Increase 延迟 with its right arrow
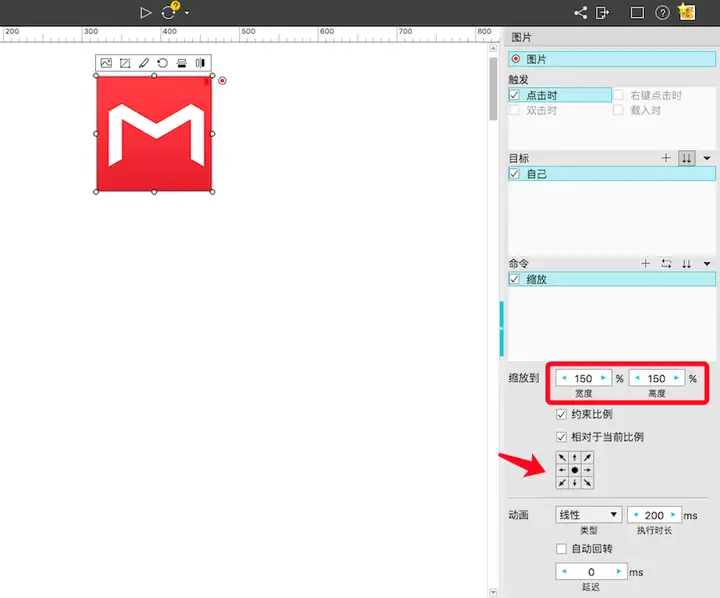Viewport: 720px width, 598px height. pyautogui.click(x=619, y=571)
